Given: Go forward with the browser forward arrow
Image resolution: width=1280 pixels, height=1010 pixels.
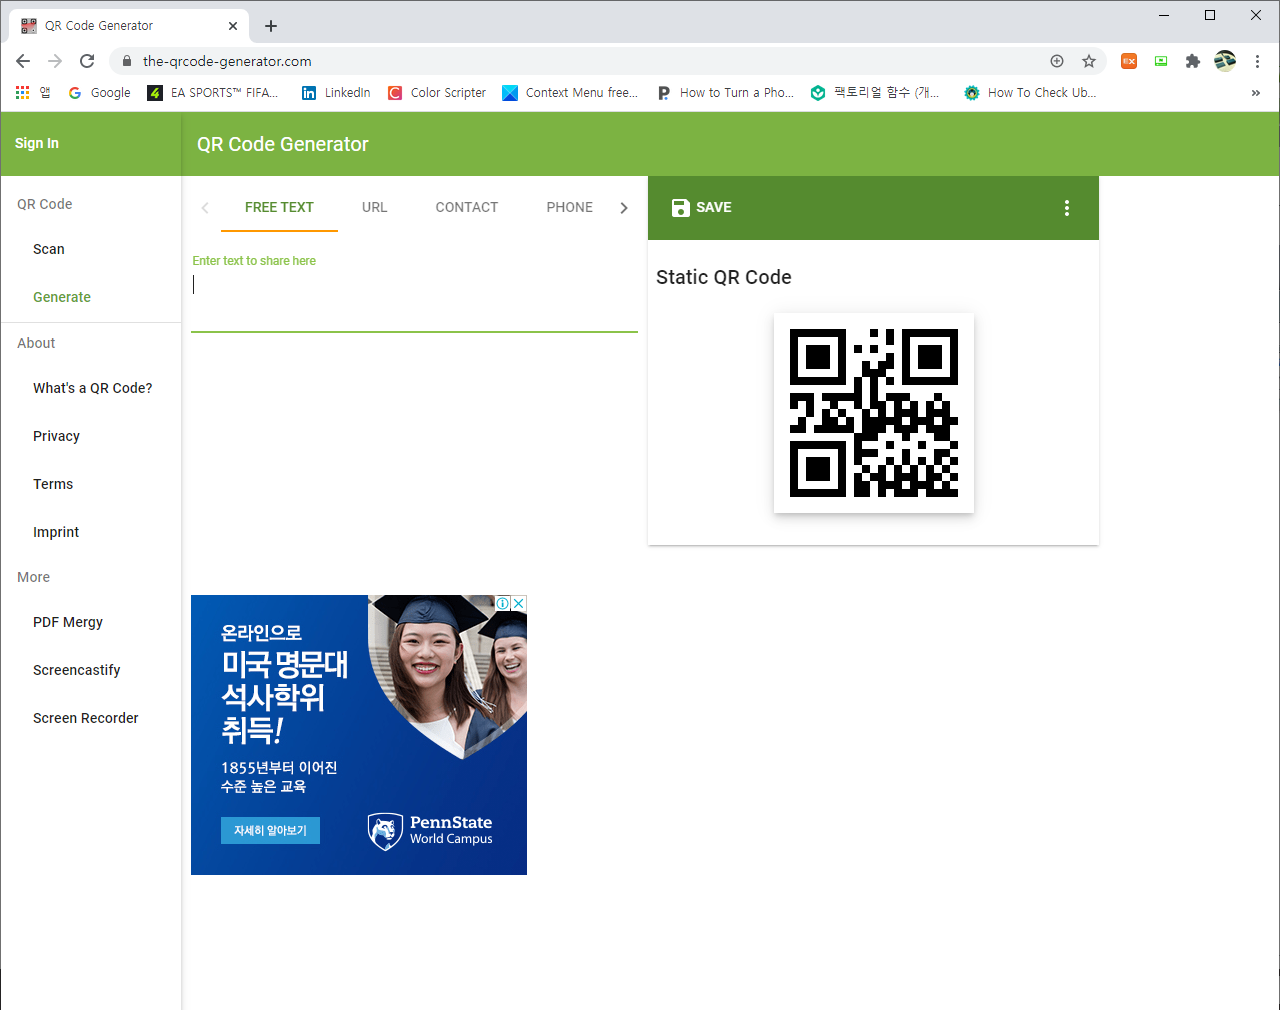Looking at the screenshot, I should point(55,61).
